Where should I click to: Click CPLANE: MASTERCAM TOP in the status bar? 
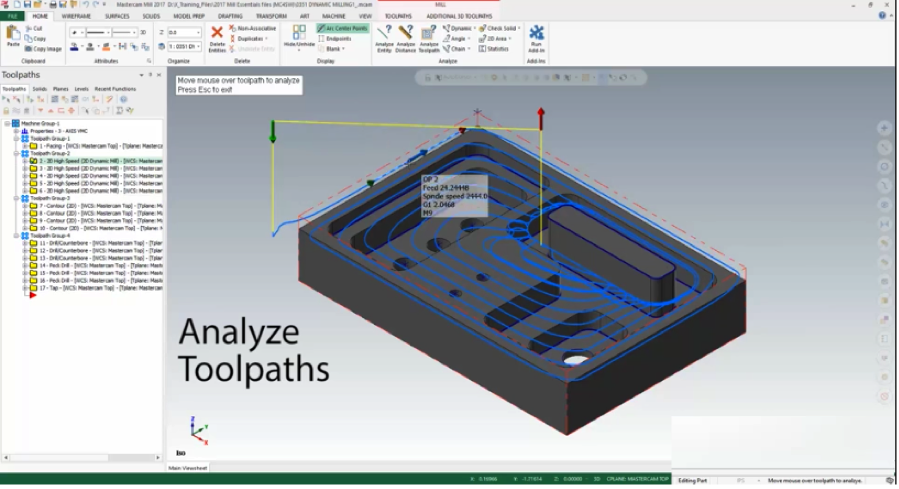(638, 479)
